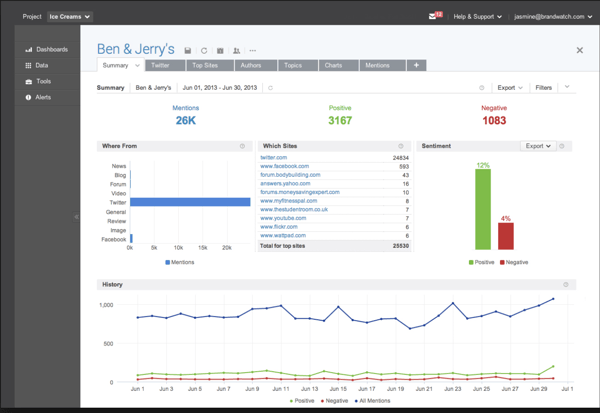600x413 pixels.
Task: Open the Sentiment panel Export dropdown
Action: click(538, 146)
